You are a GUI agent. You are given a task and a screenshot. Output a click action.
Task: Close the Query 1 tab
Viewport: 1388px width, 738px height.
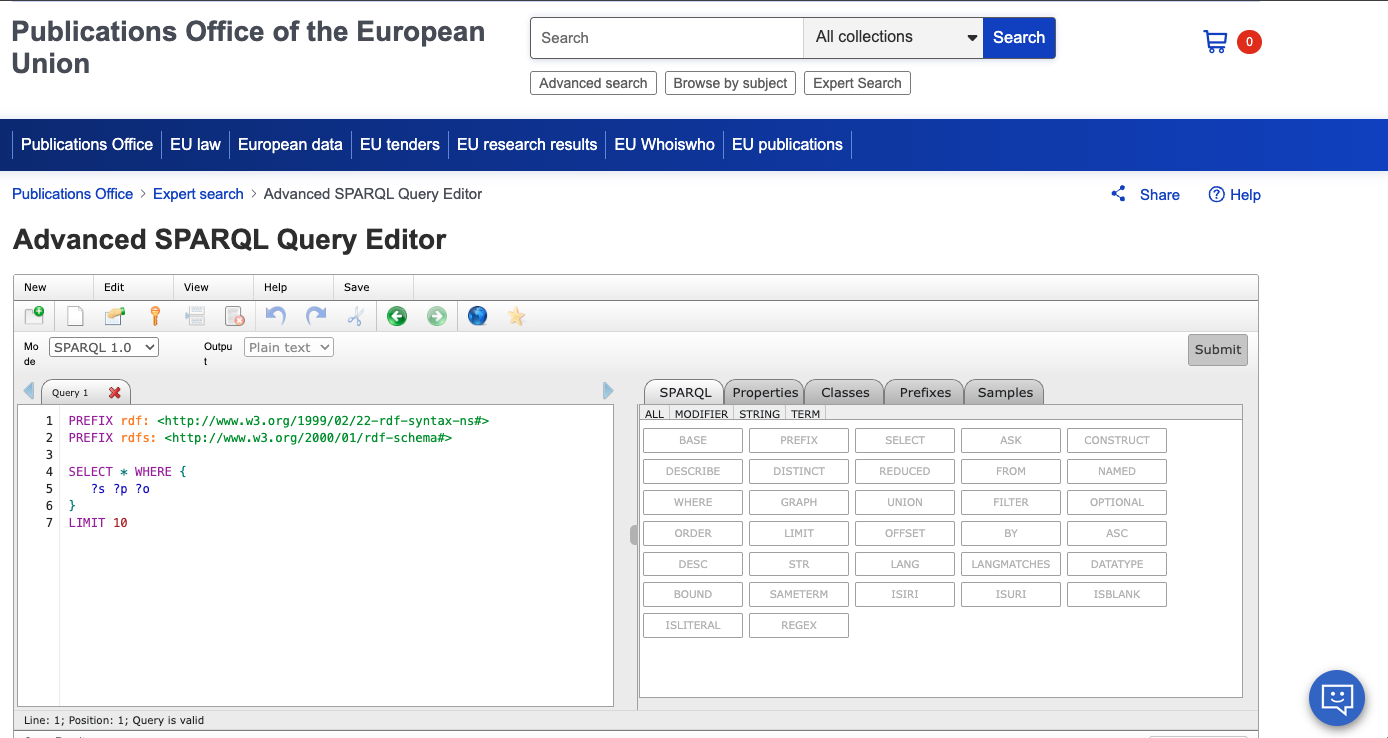pos(115,393)
